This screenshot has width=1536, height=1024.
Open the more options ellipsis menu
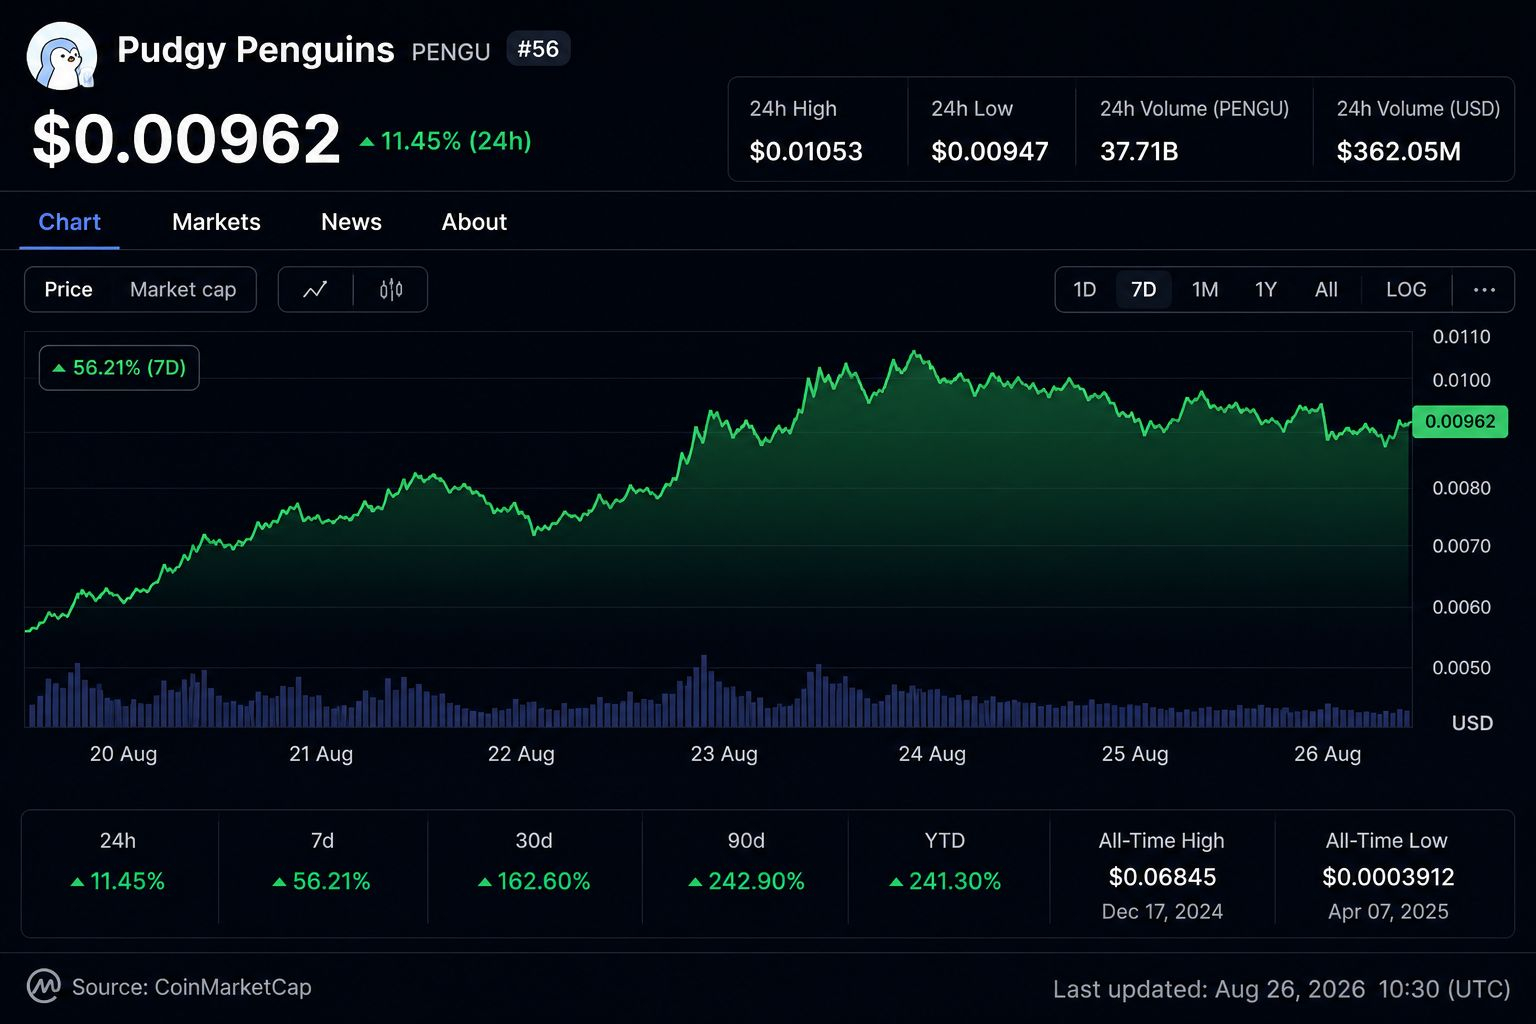(1484, 290)
